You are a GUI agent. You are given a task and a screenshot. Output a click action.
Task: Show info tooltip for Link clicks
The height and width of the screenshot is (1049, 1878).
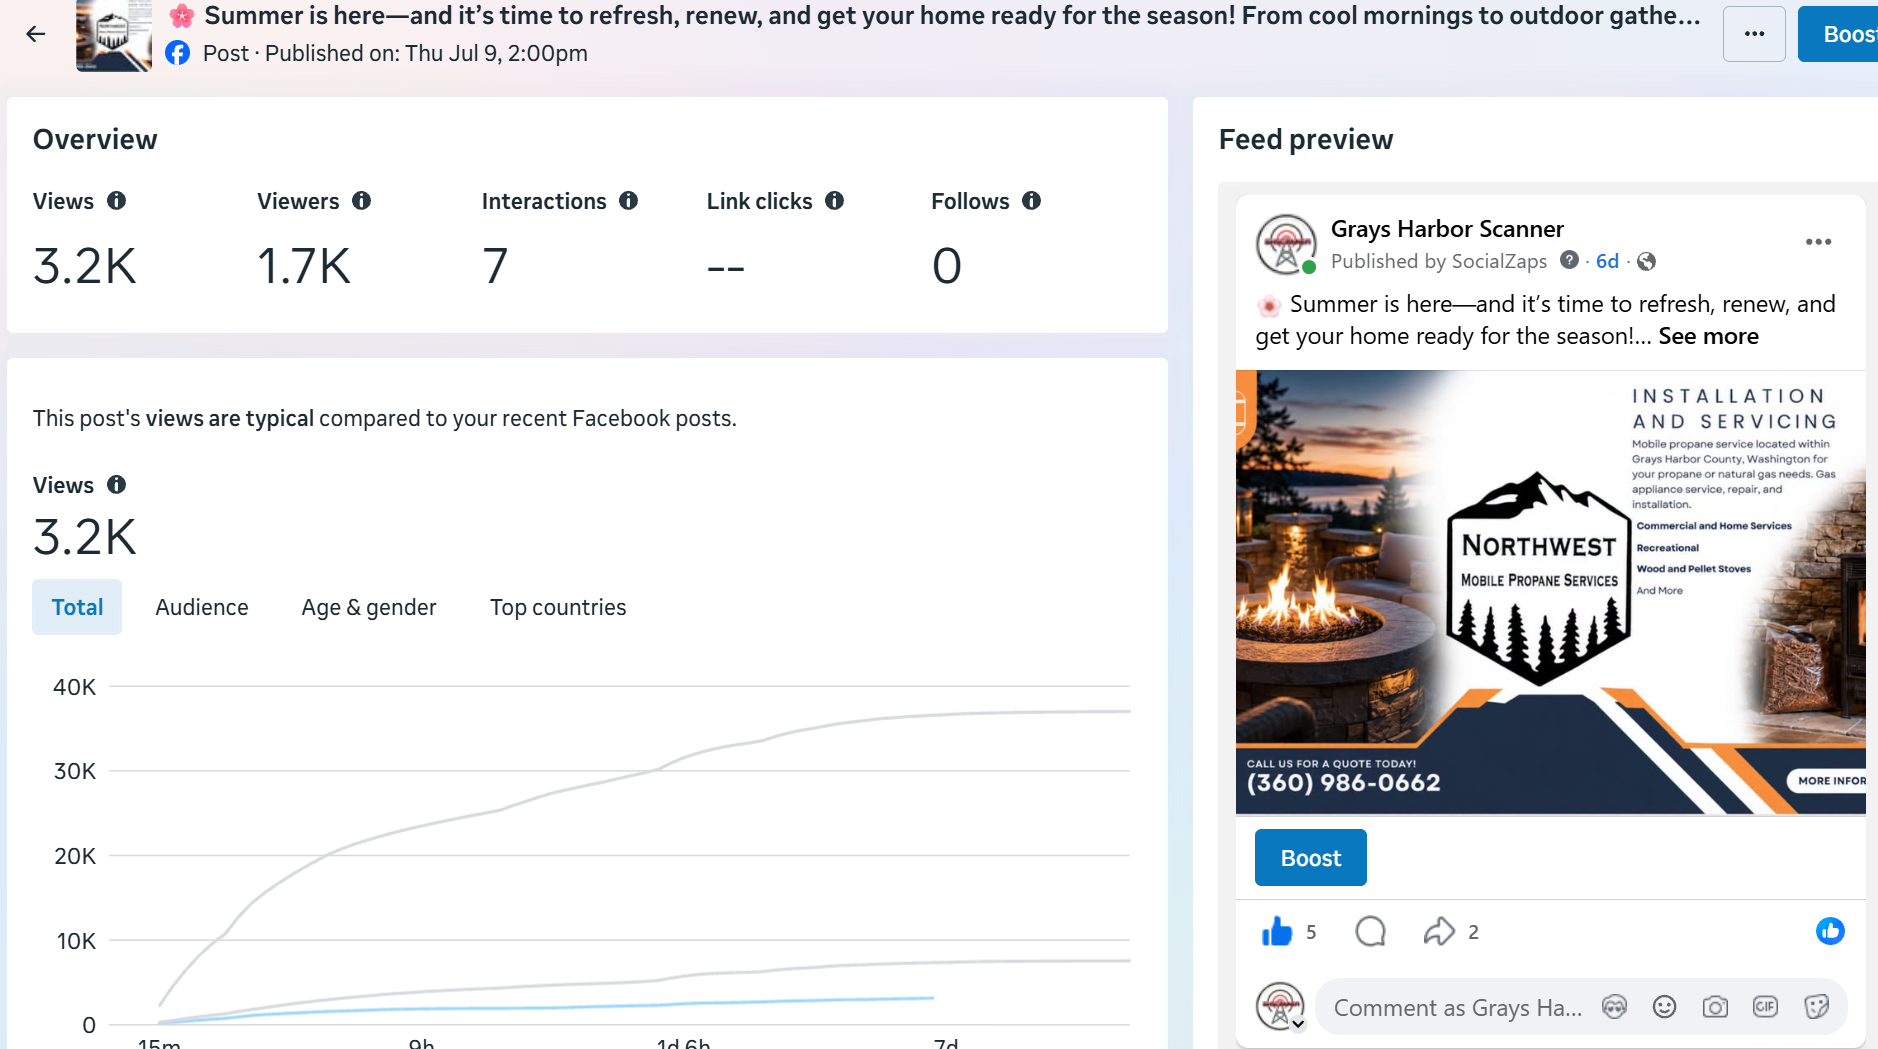pyautogui.click(x=835, y=201)
